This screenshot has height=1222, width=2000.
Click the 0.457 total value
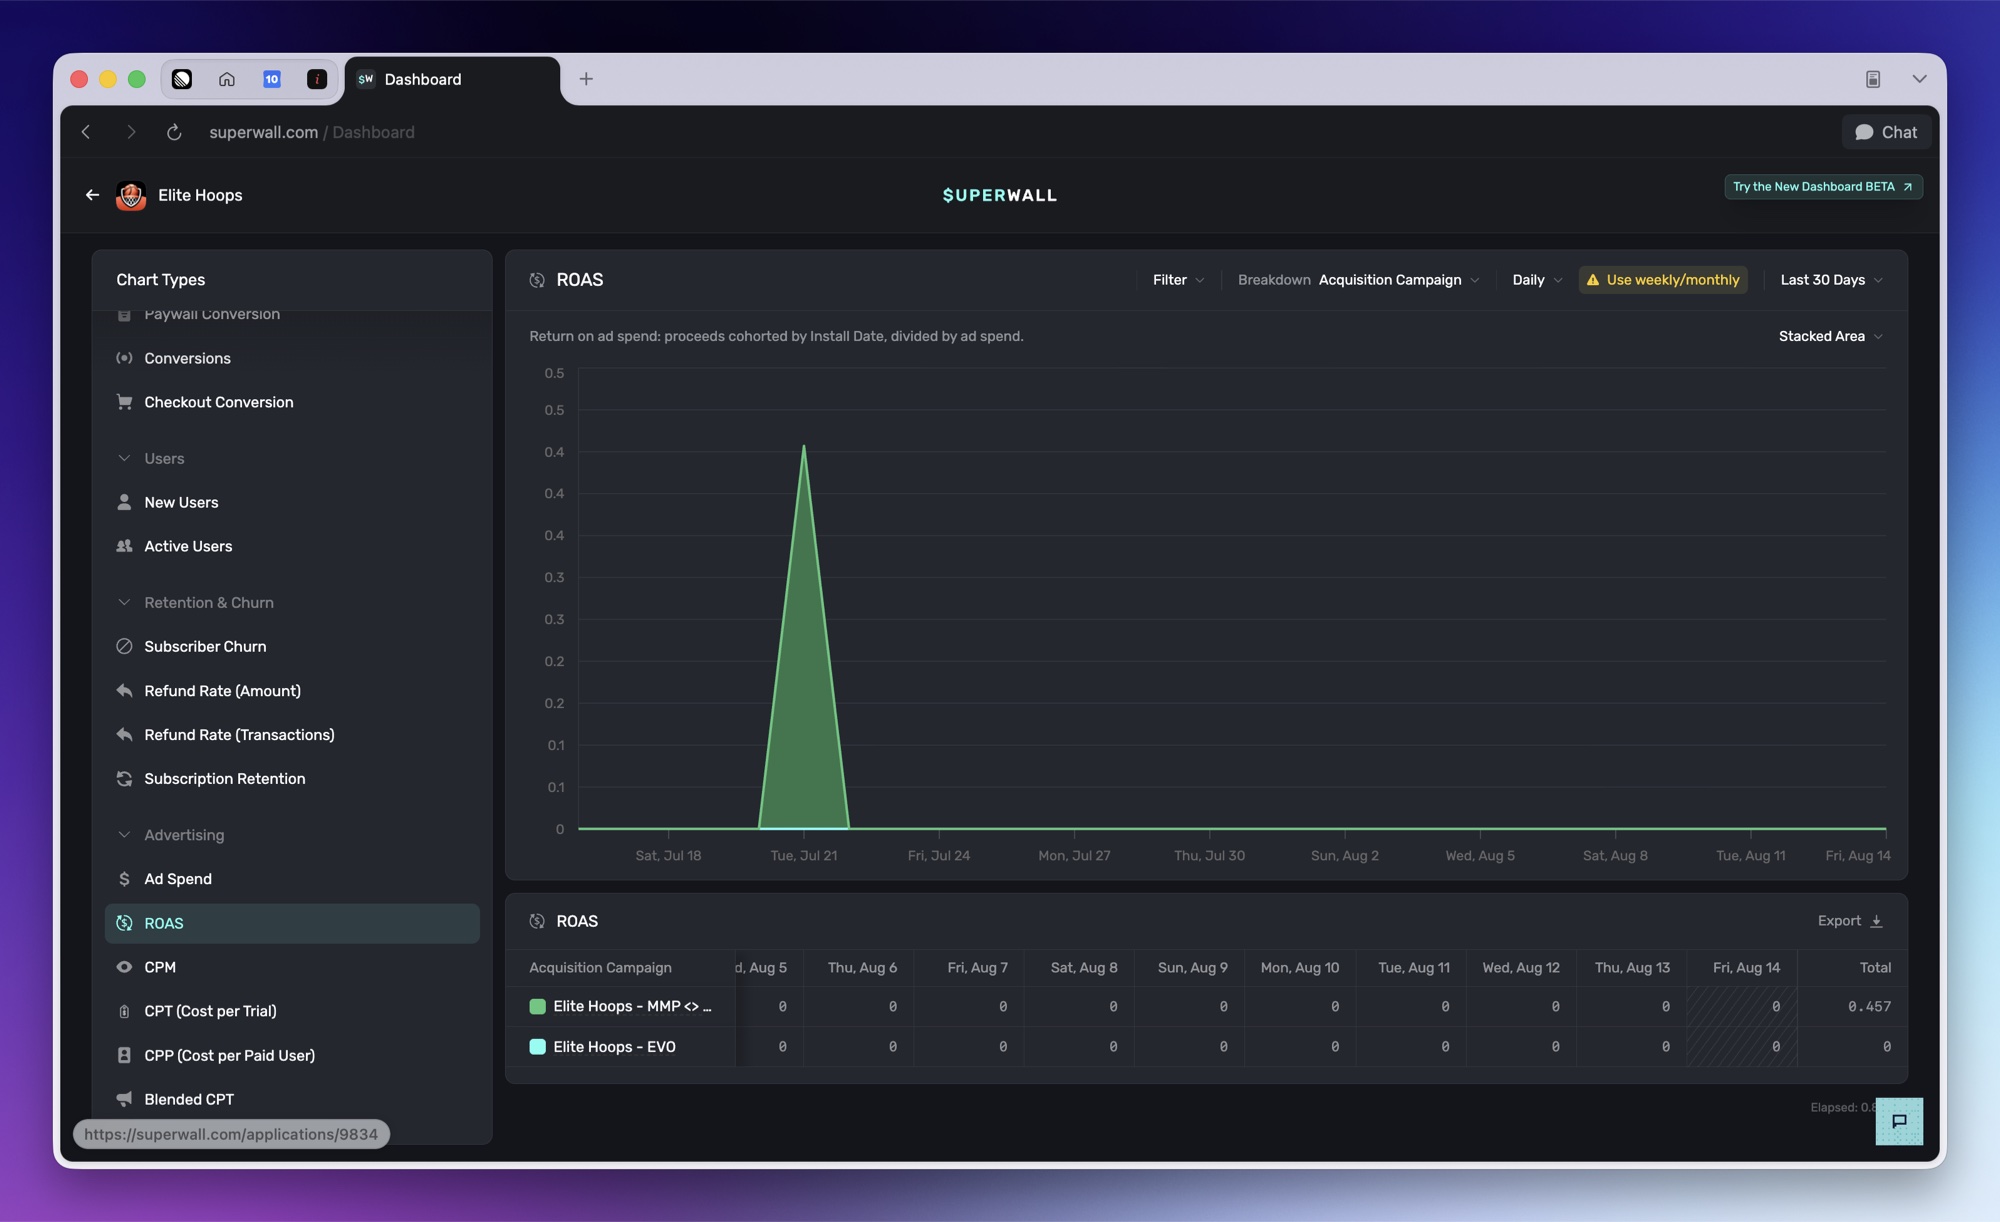click(1869, 1006)
